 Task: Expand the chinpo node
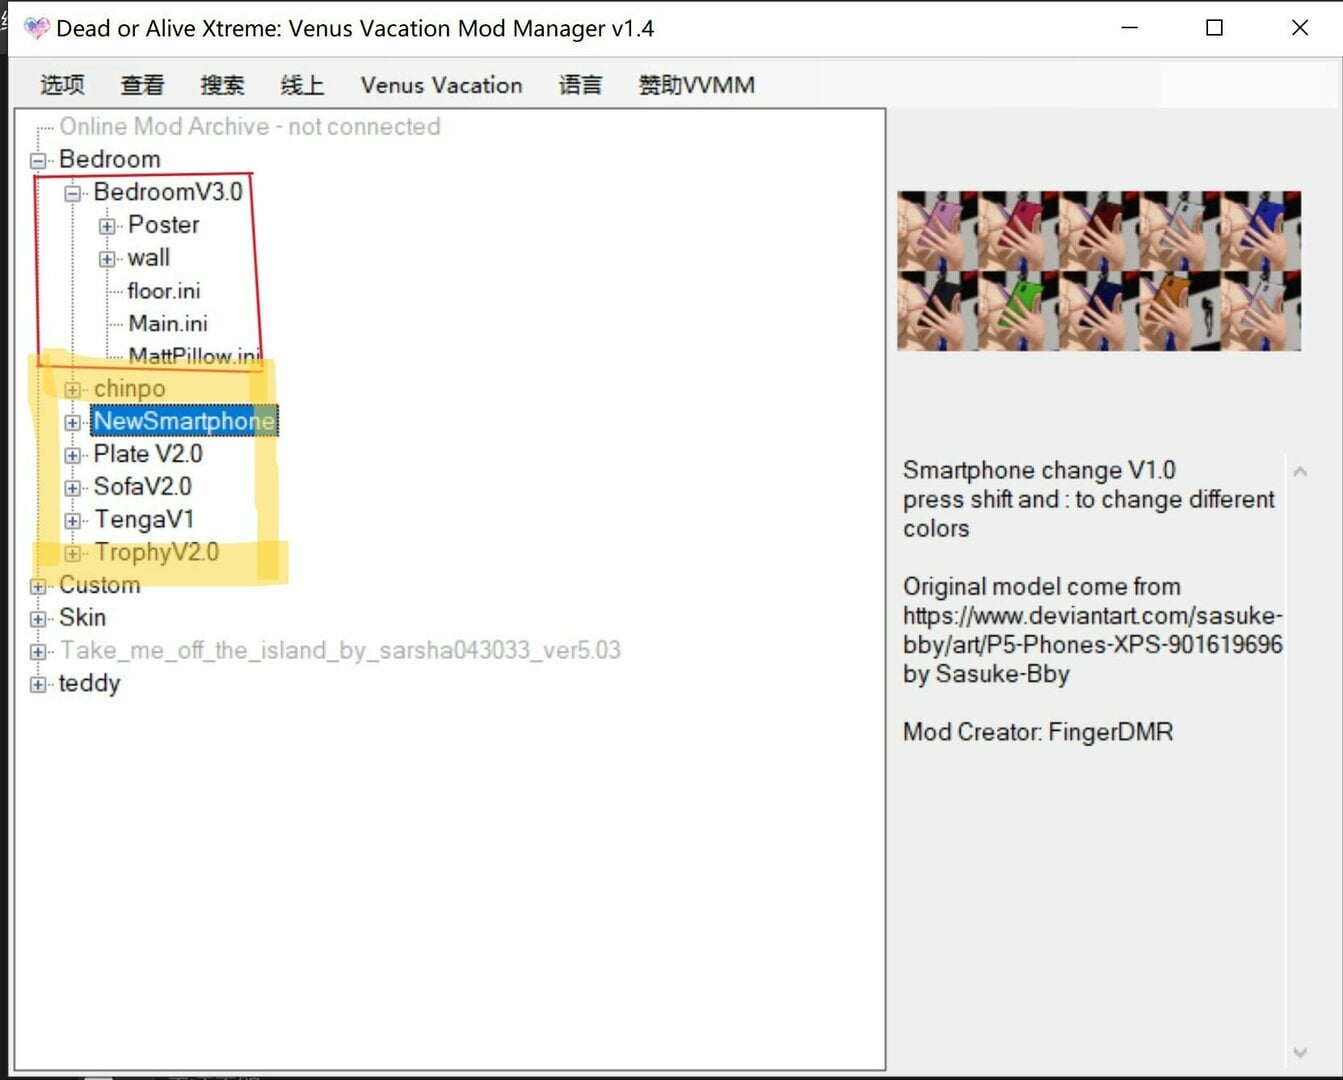pyautogui.click(x=72, y=389)
